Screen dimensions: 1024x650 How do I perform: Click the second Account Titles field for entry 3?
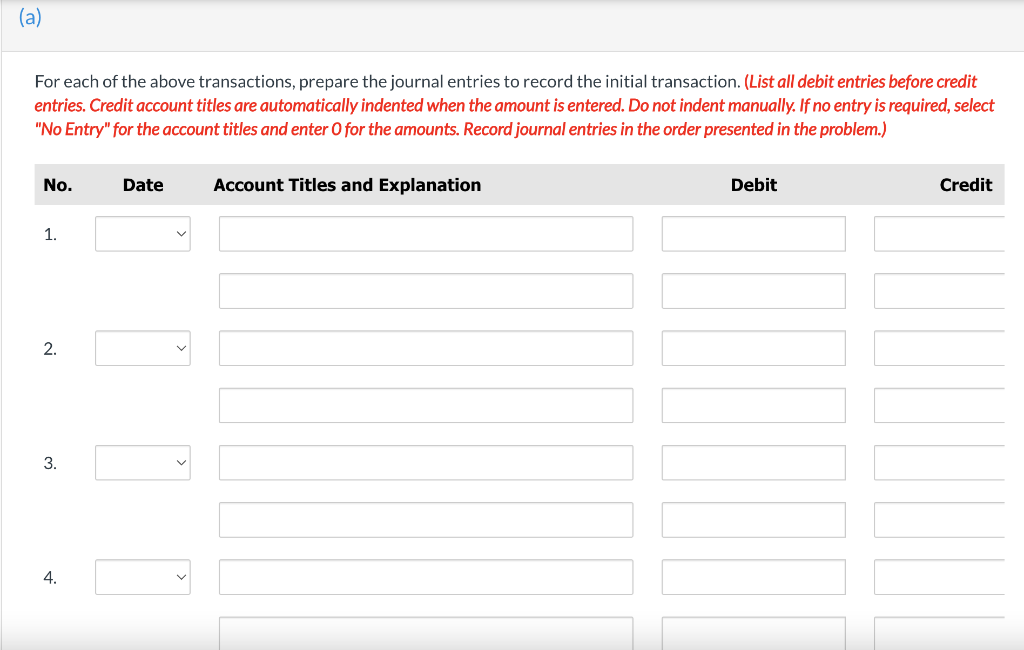pyautogui.click(x=425, y=519)
